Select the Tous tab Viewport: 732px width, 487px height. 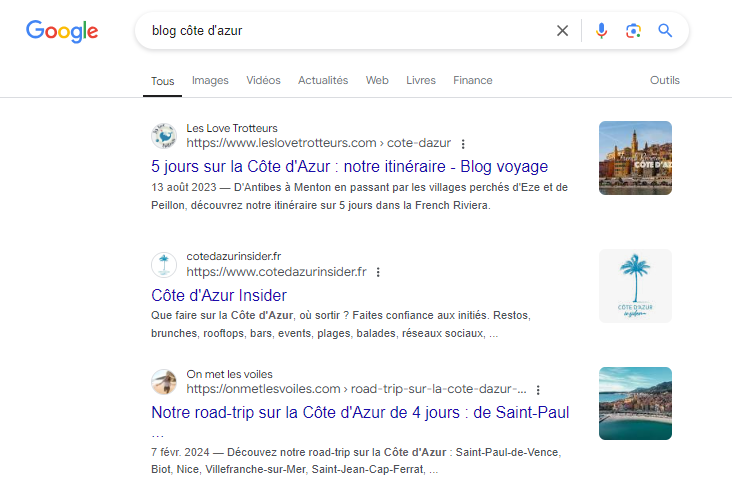click(162, 81)
